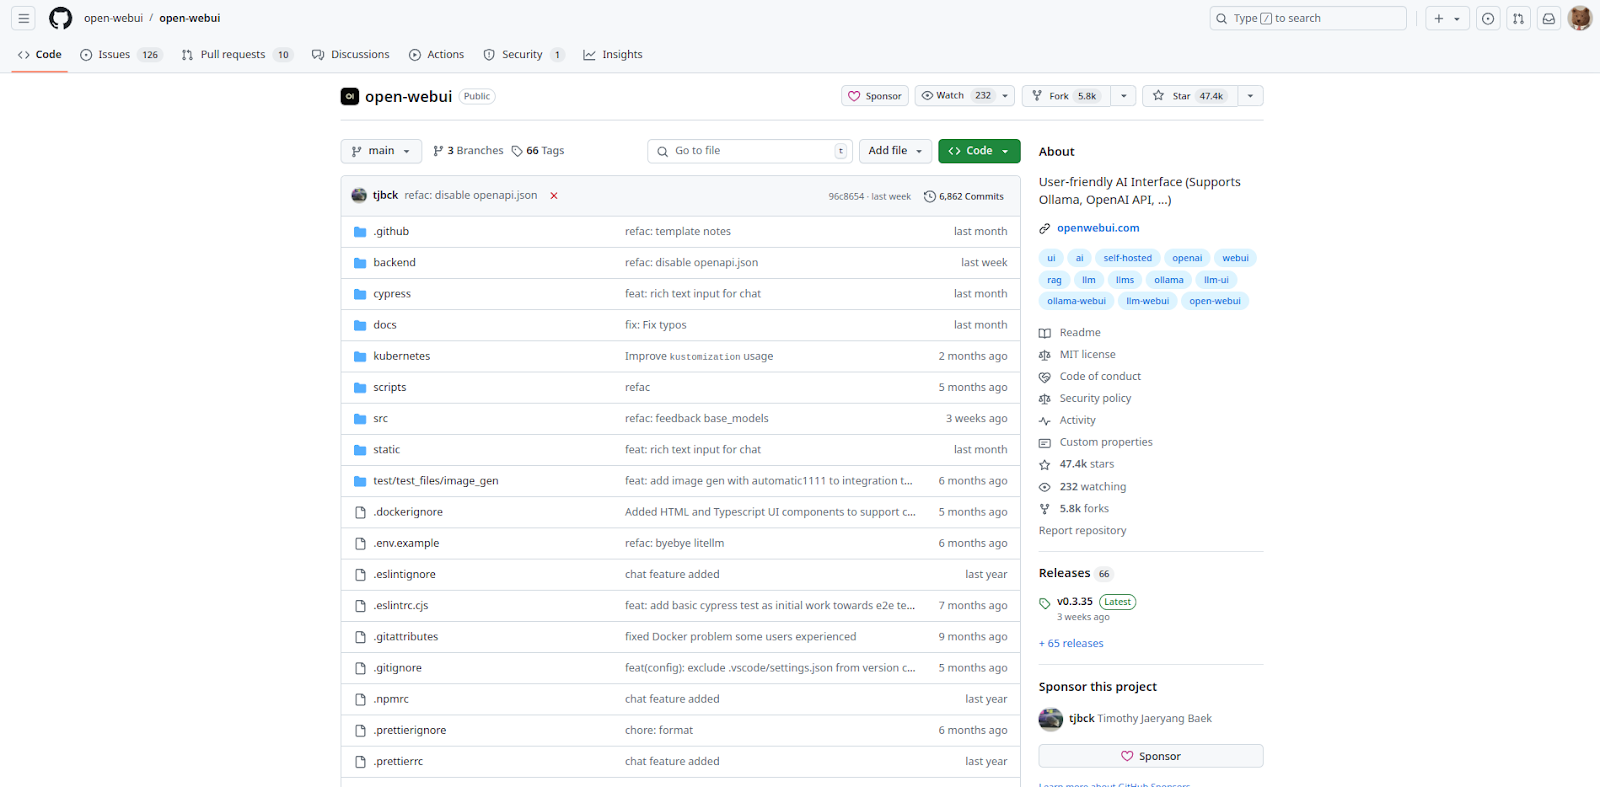Screen dimensions: 1600x787
Task: Open pull requests shortcut icon in header
Action: (1518, 18)
